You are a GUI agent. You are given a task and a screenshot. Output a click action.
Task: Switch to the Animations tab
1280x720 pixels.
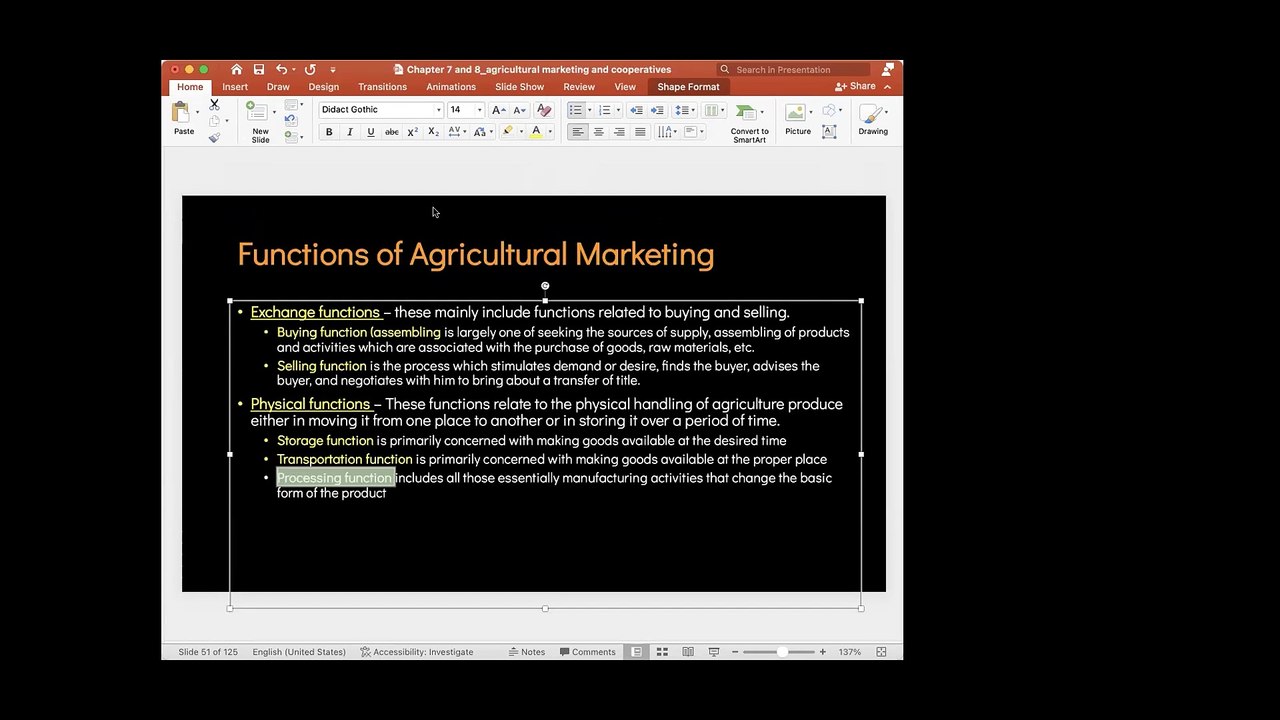(451, 87)
